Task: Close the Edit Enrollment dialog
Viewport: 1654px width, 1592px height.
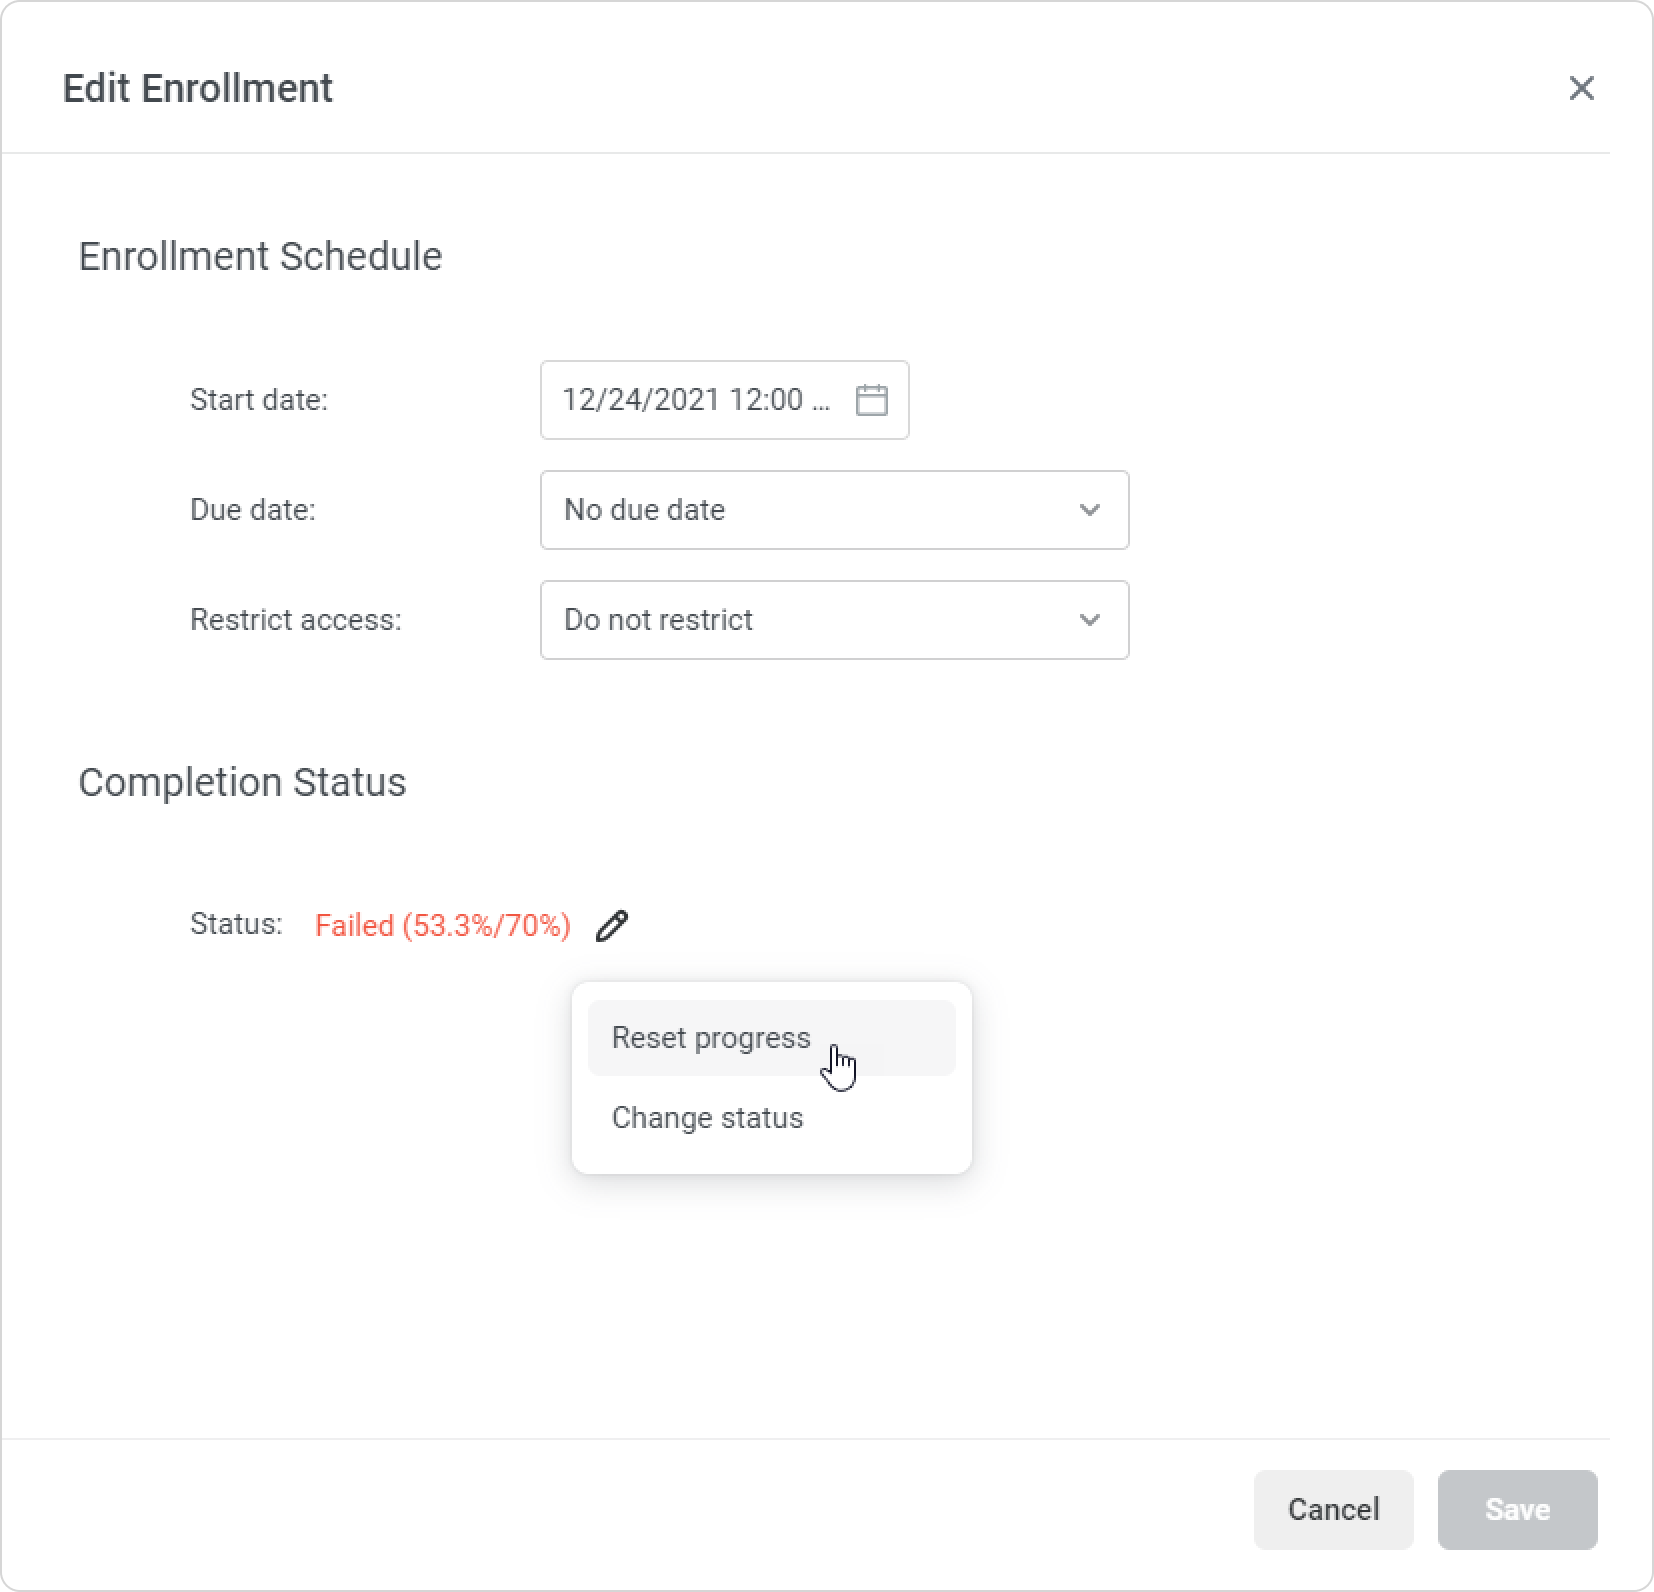Action: [x=1581, y=88]
